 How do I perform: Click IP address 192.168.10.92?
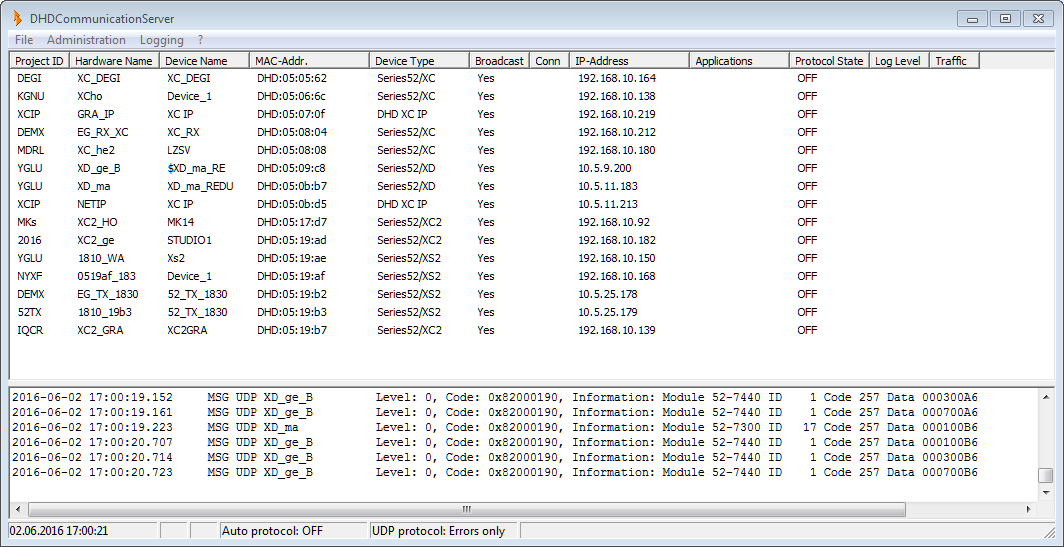[614, 222]
